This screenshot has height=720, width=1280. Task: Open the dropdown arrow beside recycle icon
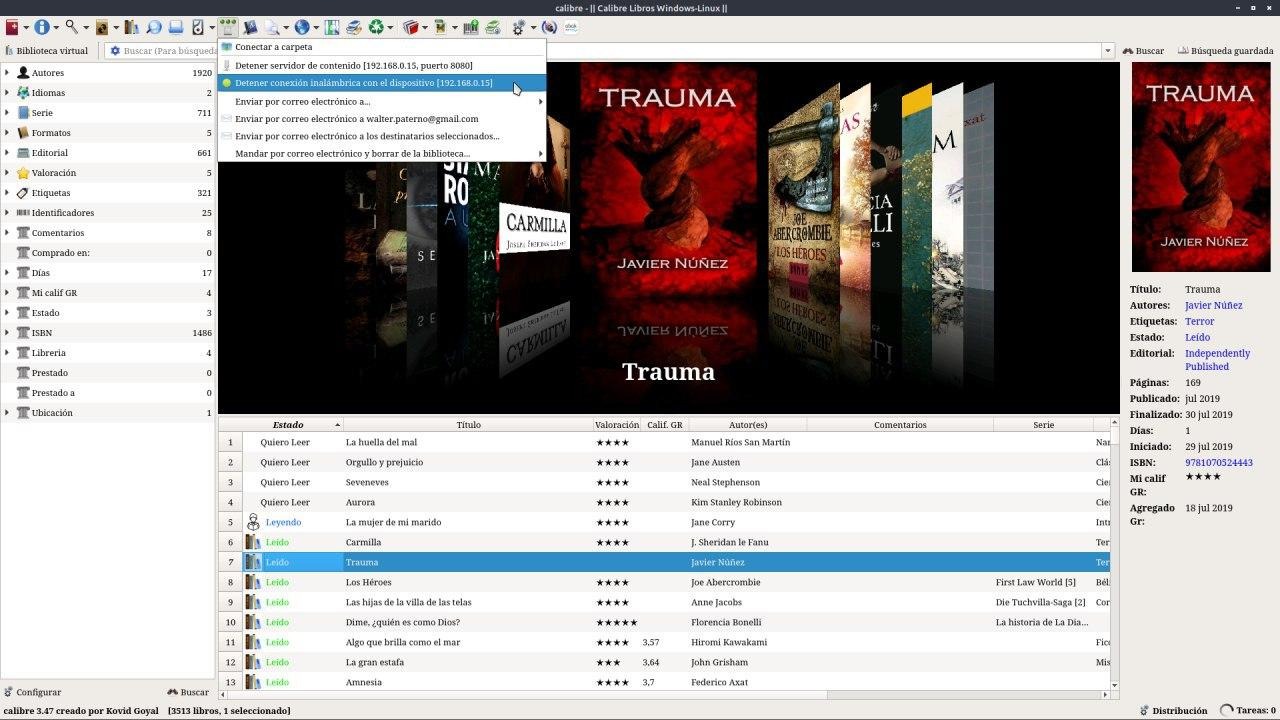tap(390, 28)
